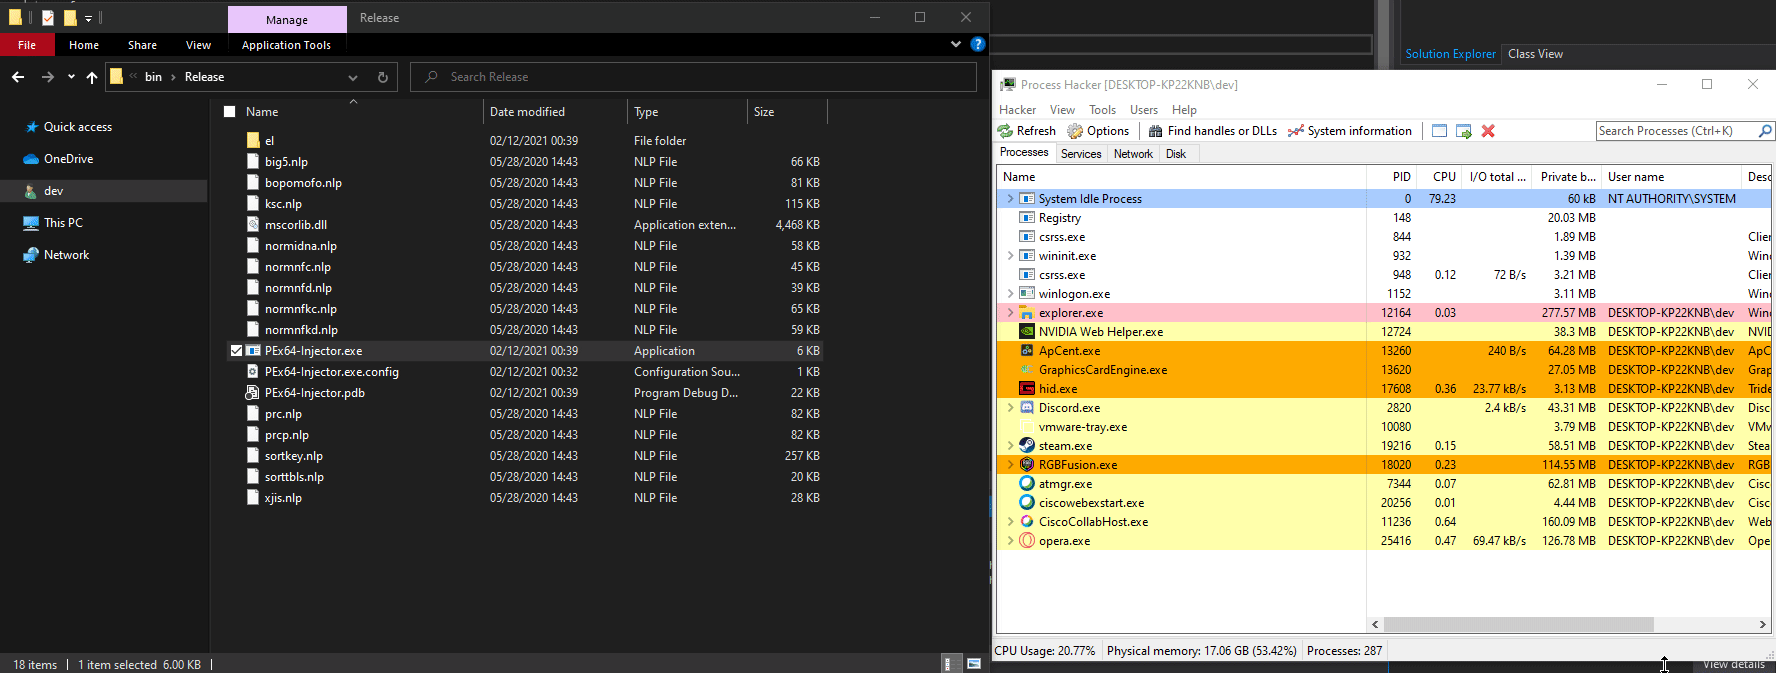The width and height of the screenshot is (1776, 673).
Task: Sort processes by the CPU column header
Action: tap(1440, 177)
